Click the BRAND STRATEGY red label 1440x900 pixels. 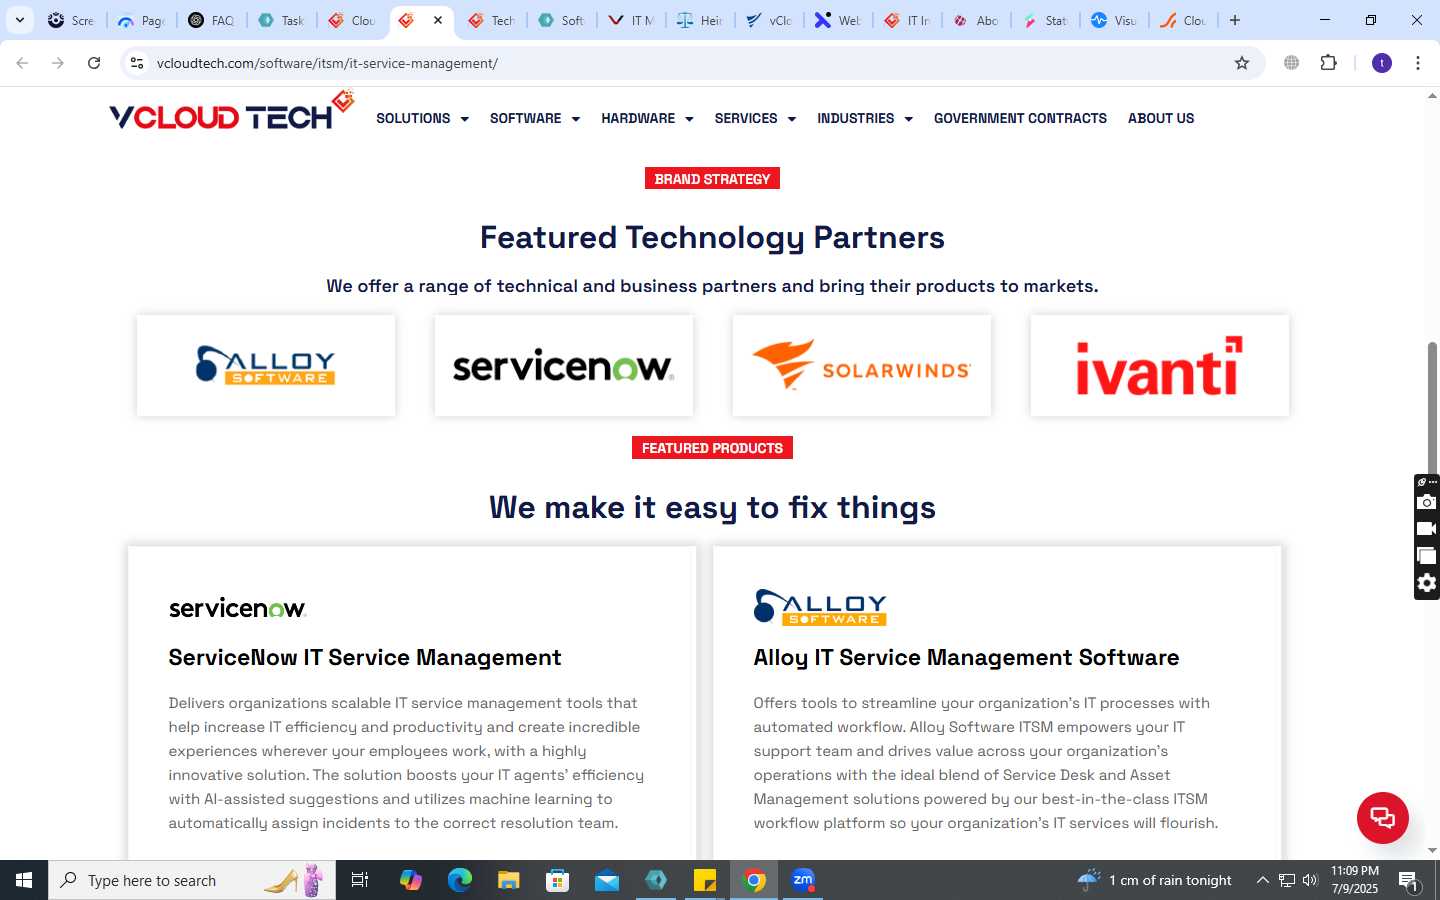click(712, 179)
